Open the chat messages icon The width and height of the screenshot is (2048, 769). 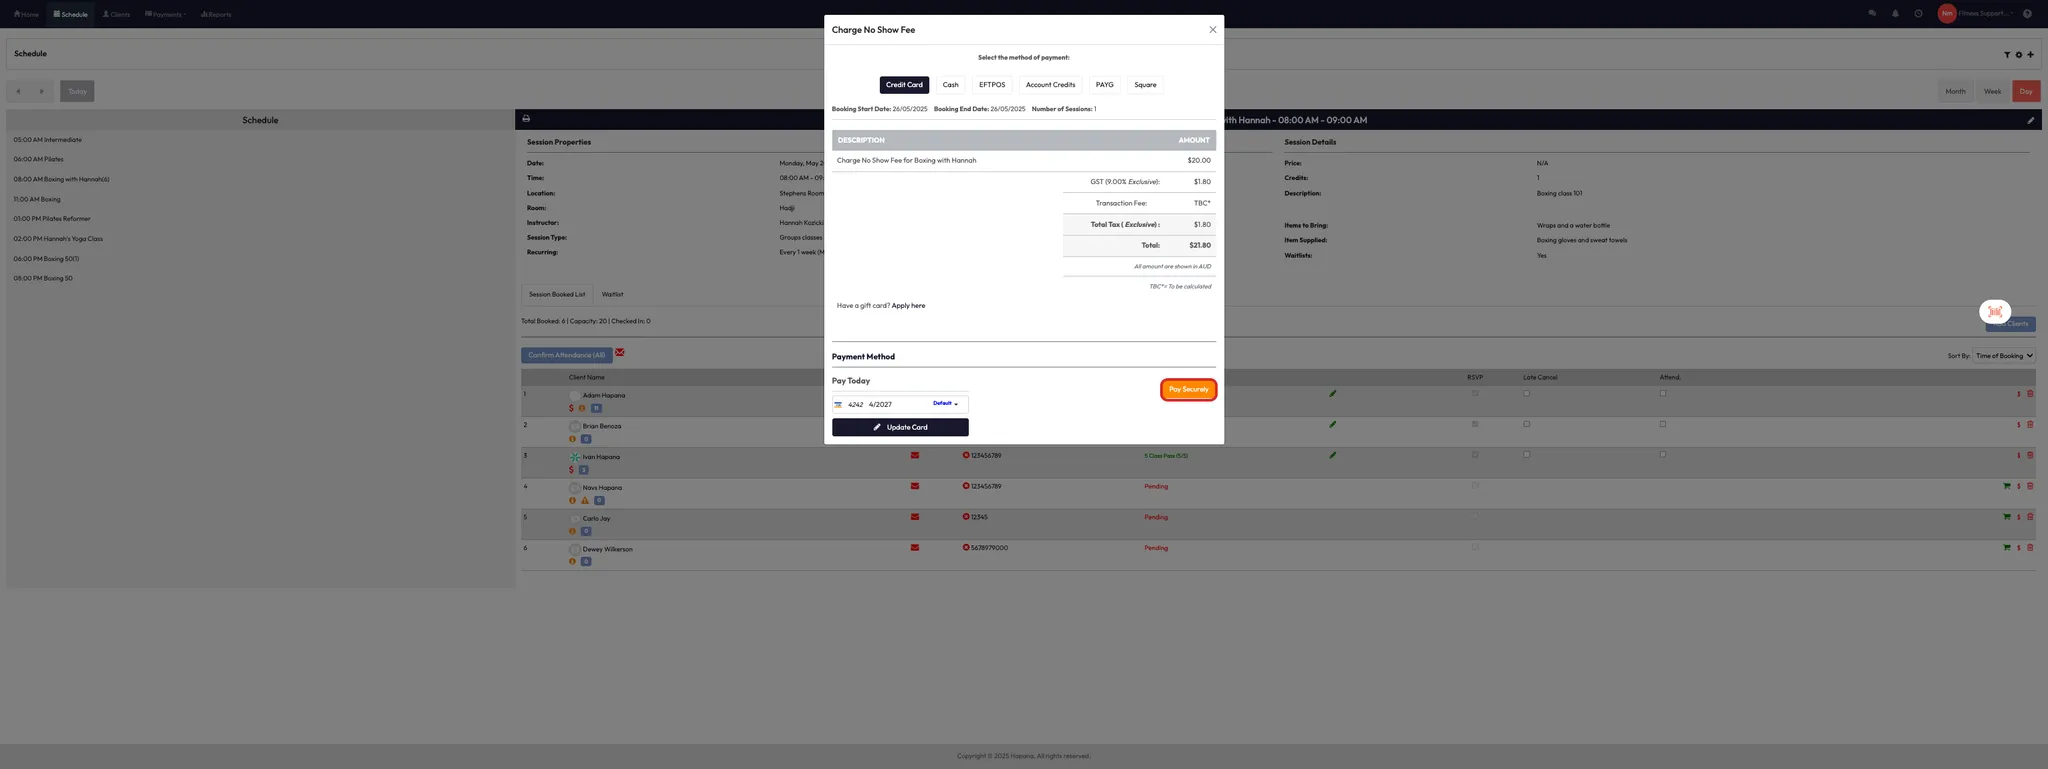coord(1872,14)
